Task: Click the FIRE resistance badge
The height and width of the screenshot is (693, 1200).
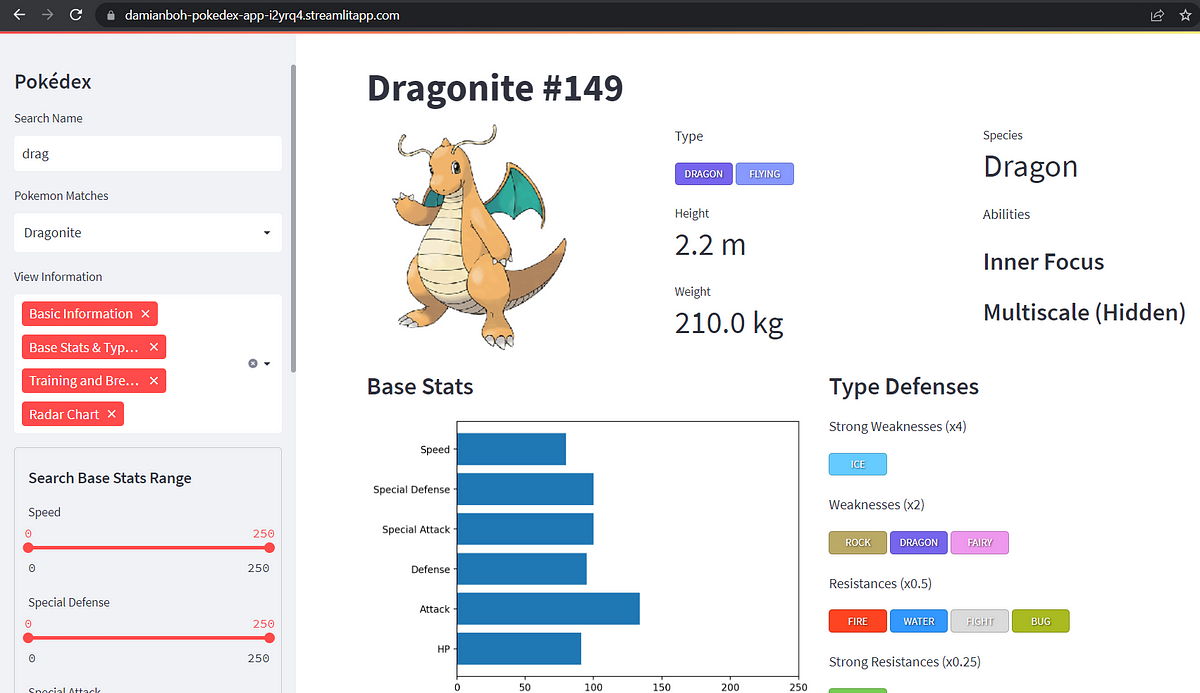Action: 858,621
